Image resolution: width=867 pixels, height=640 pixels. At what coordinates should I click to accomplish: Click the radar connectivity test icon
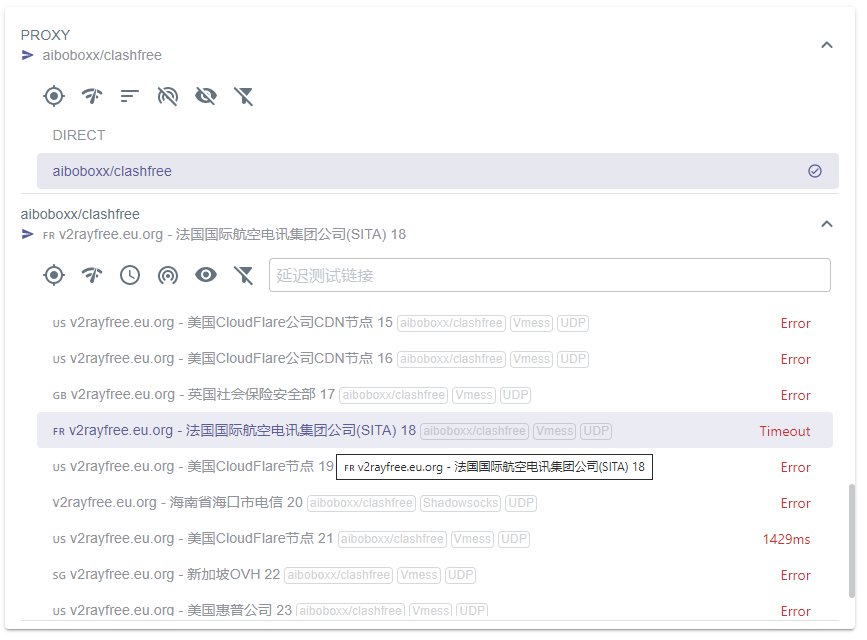click(168, 275)
